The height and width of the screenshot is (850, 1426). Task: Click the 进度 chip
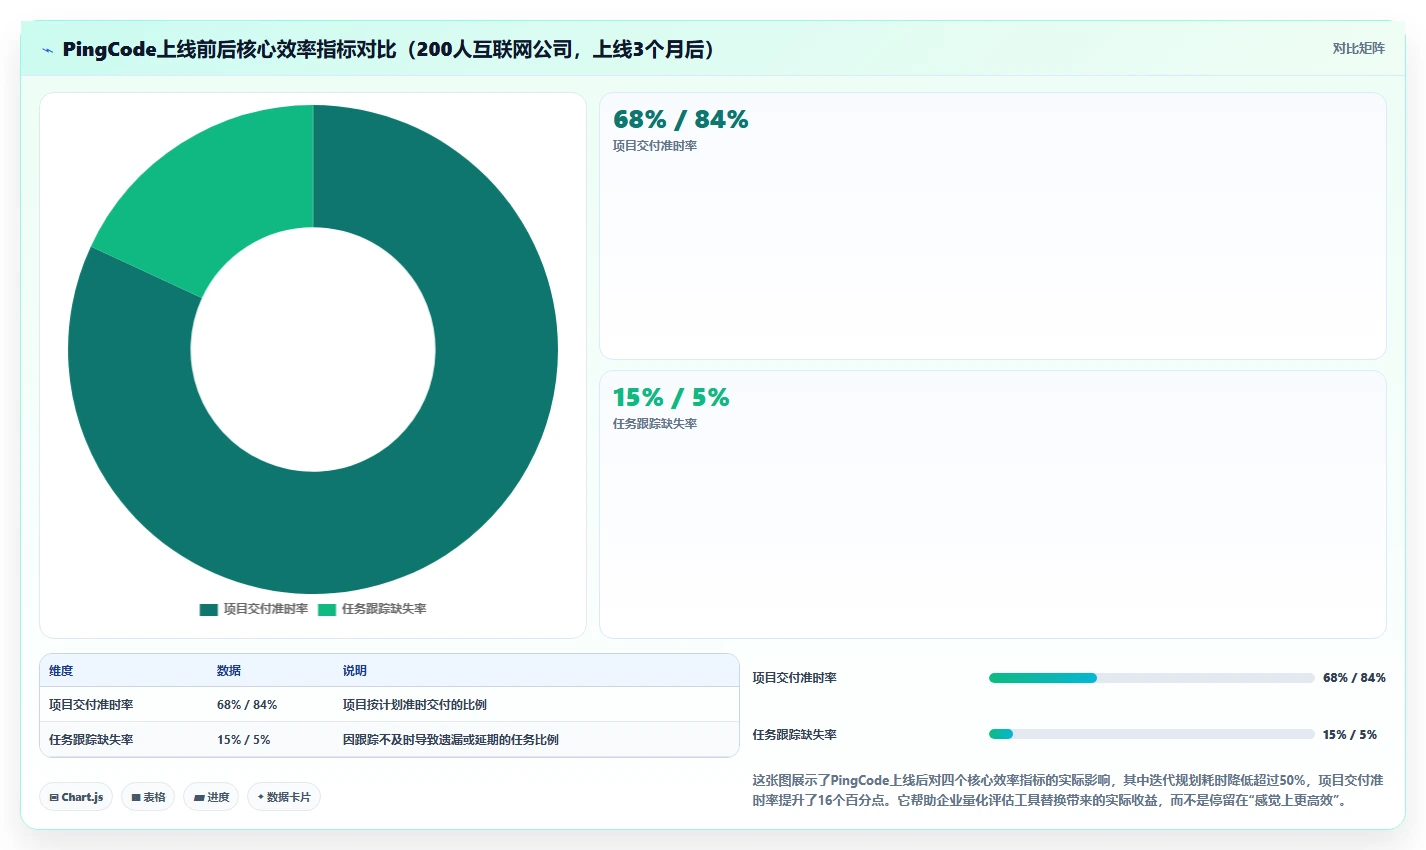coord(211,797)
